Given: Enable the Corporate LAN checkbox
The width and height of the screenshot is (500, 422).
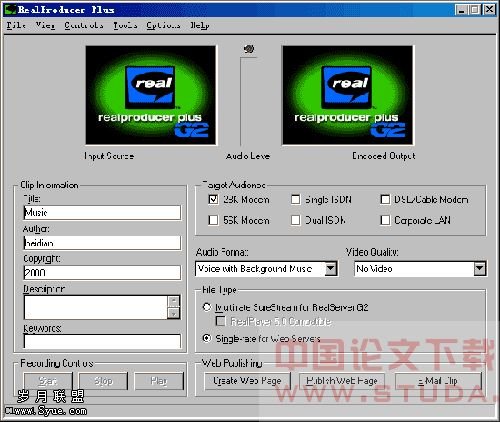Looking at the screenshot, I should pyautogui.click(x=385, y=220).
